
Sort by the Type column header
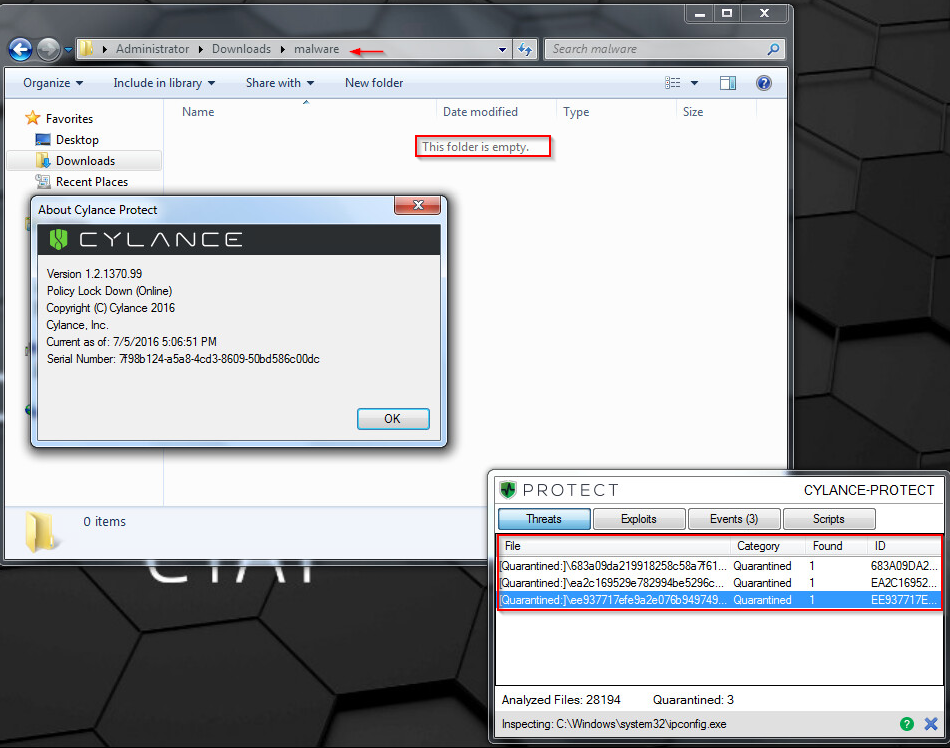[x=576, y=112]
